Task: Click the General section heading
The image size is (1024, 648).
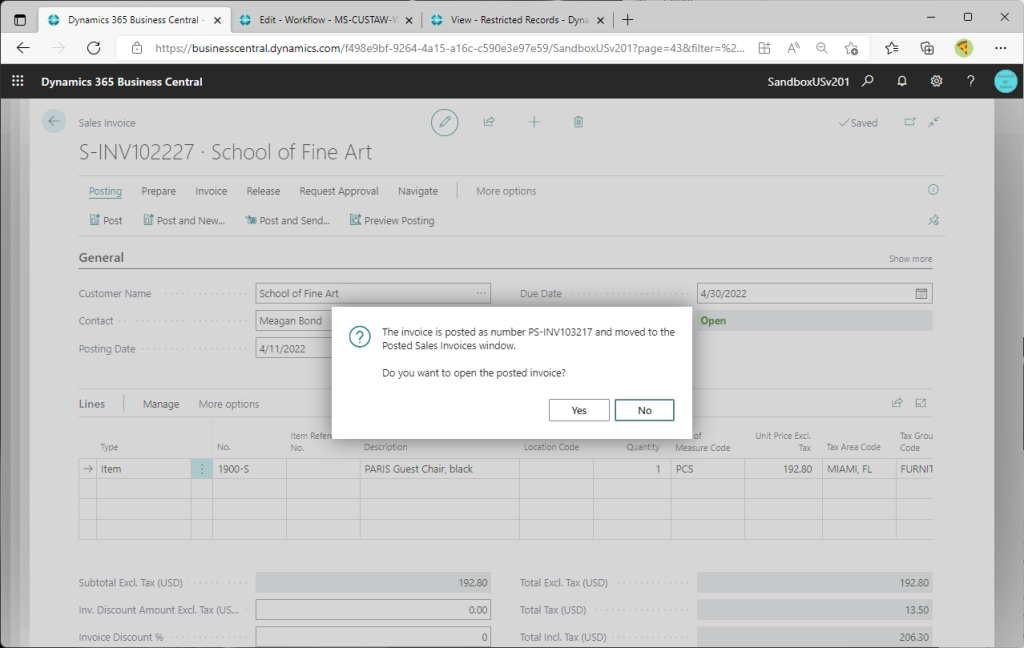Action: point(101,257)
